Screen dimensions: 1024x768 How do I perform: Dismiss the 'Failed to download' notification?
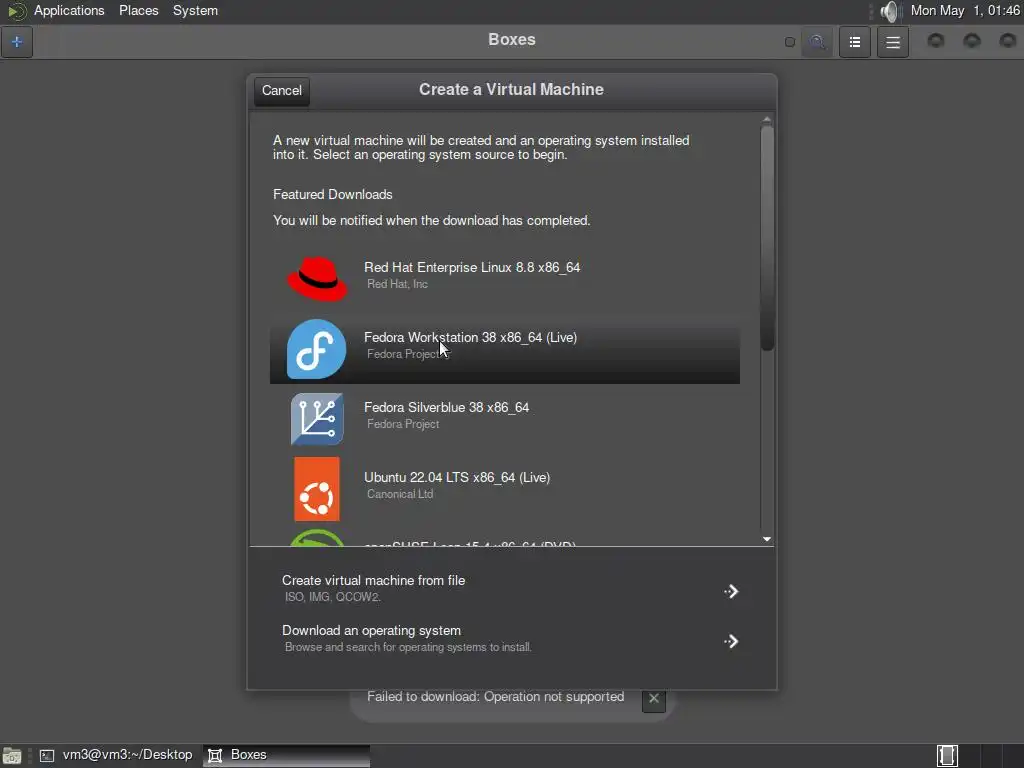click(653, 697)
